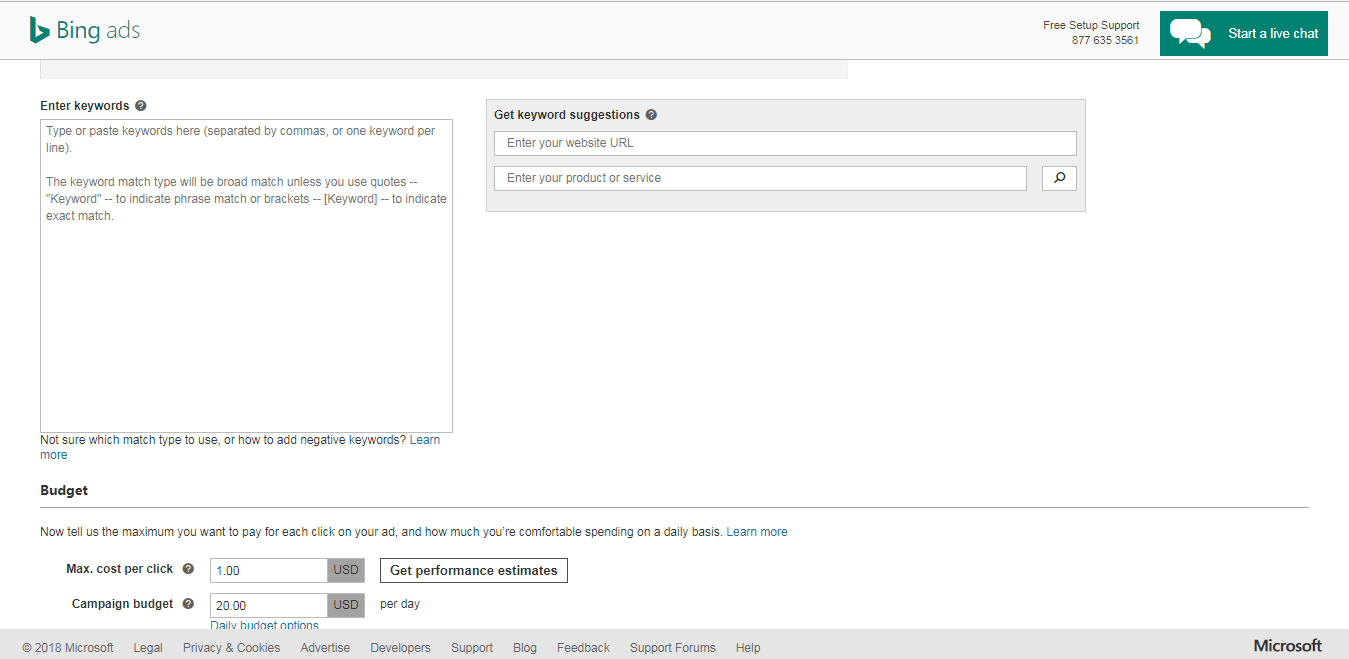Screen dimensions: 1349x659
Task: Open the Feedback footer link
Action: point(583,648)
